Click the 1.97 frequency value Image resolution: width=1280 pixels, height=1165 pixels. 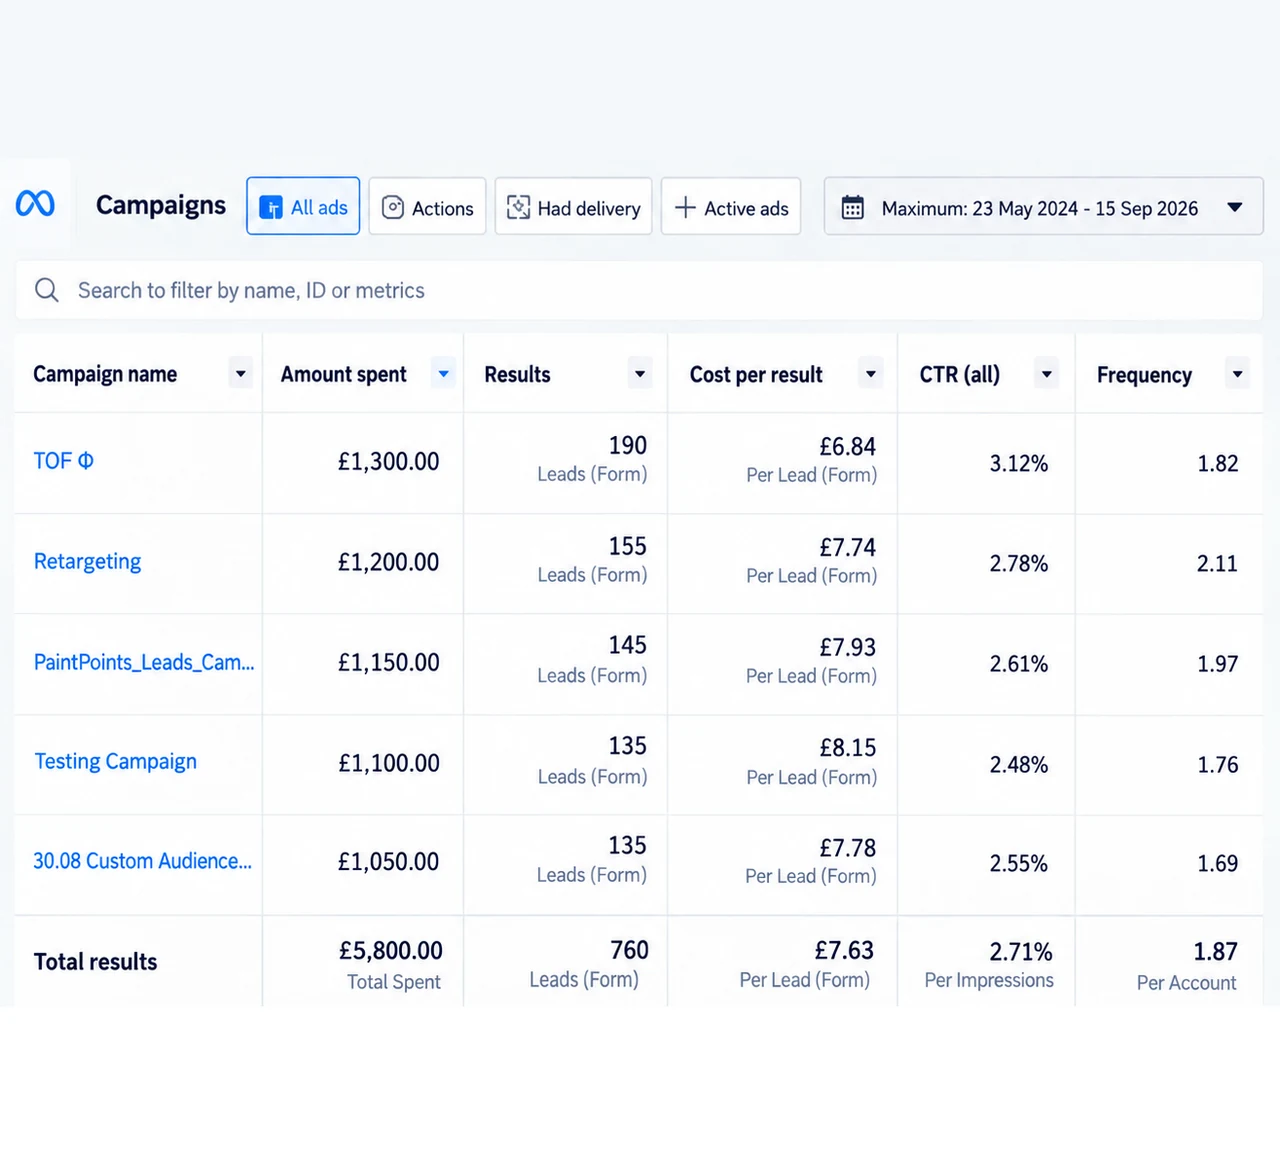click(x=1217, y=663)
